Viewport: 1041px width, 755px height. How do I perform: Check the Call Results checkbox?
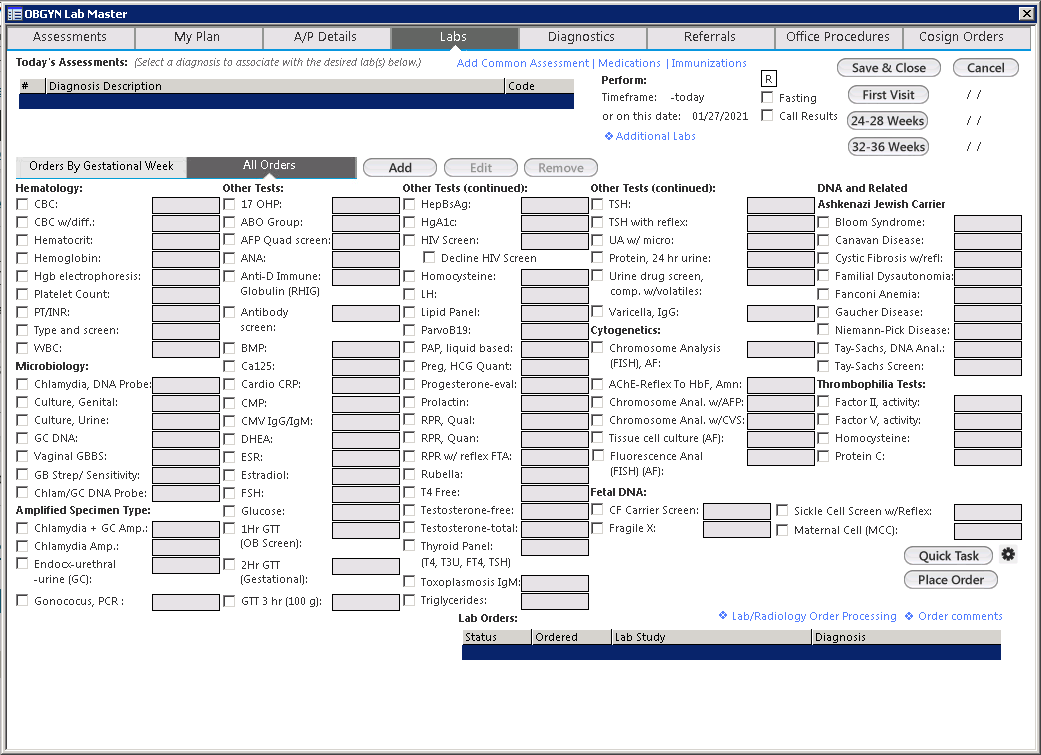click(x=767, y=116)
